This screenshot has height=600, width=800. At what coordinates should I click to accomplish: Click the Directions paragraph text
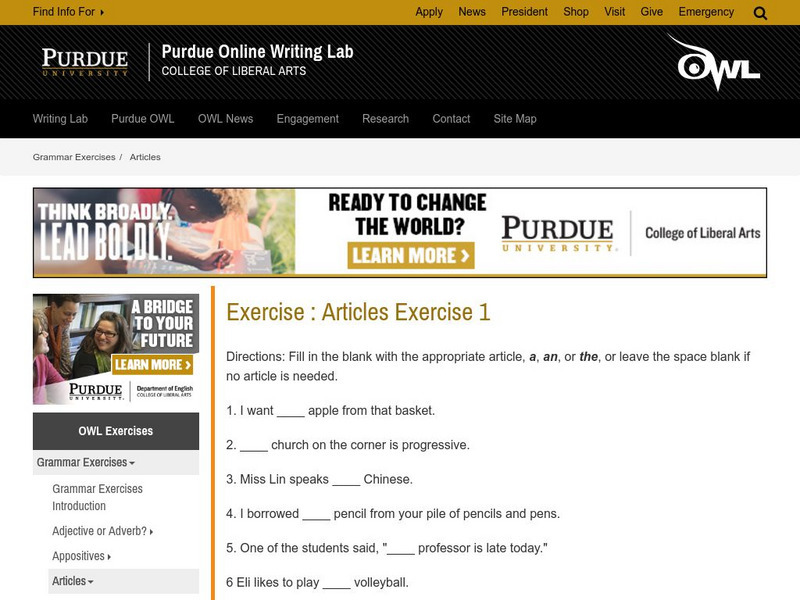click(488, 366)
